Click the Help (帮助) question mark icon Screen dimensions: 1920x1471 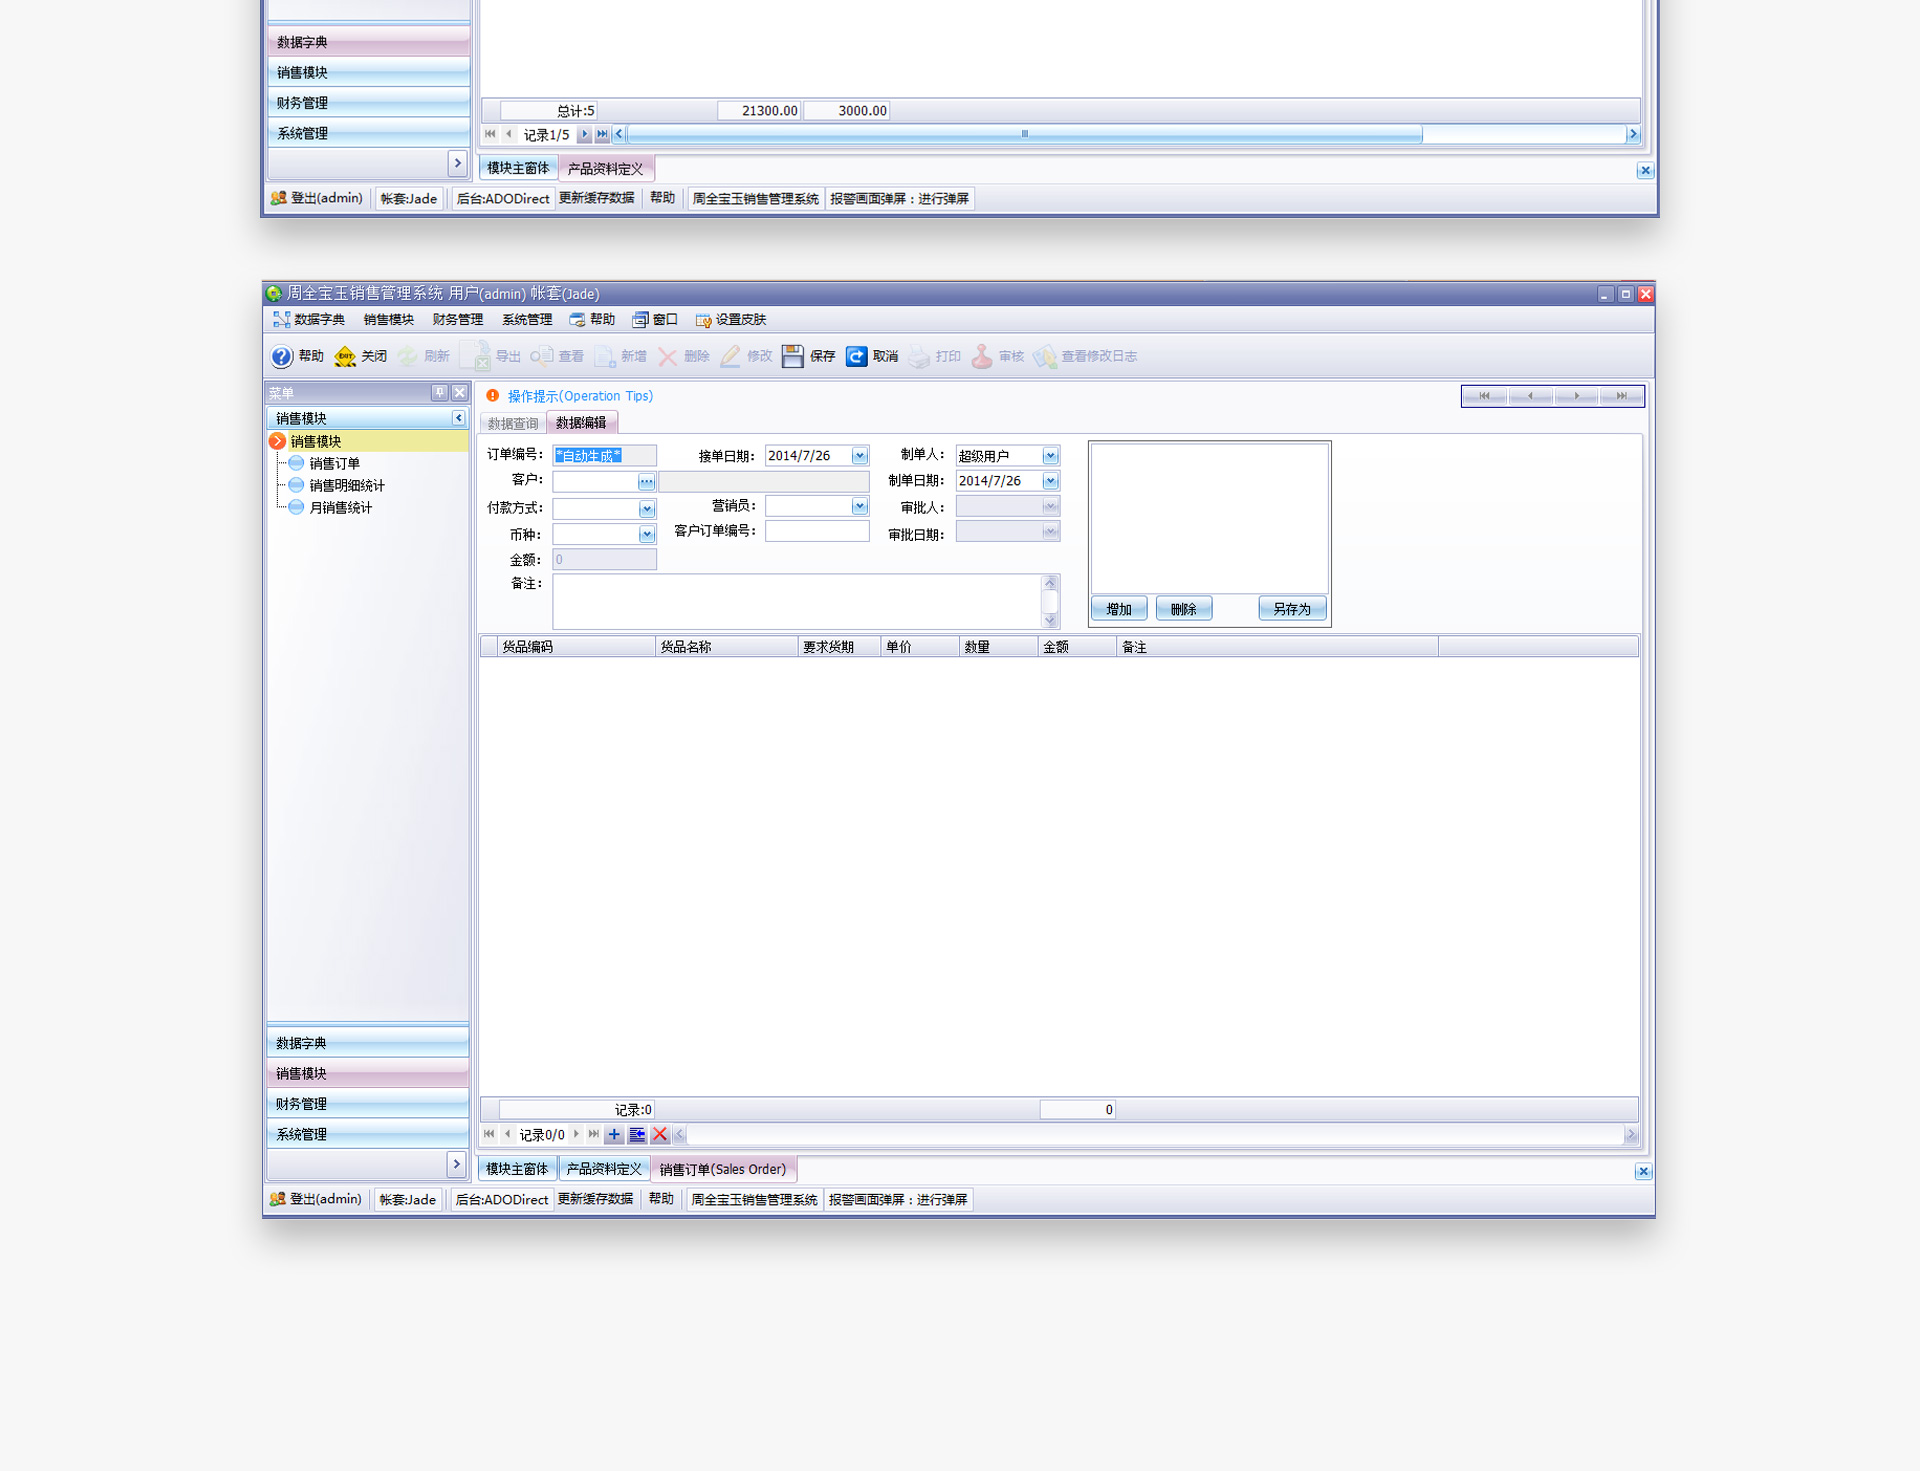pos(281,356)
